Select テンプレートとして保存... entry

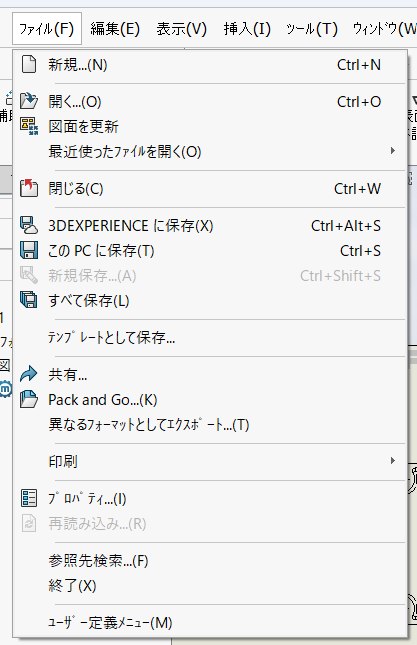coord(210,338)
